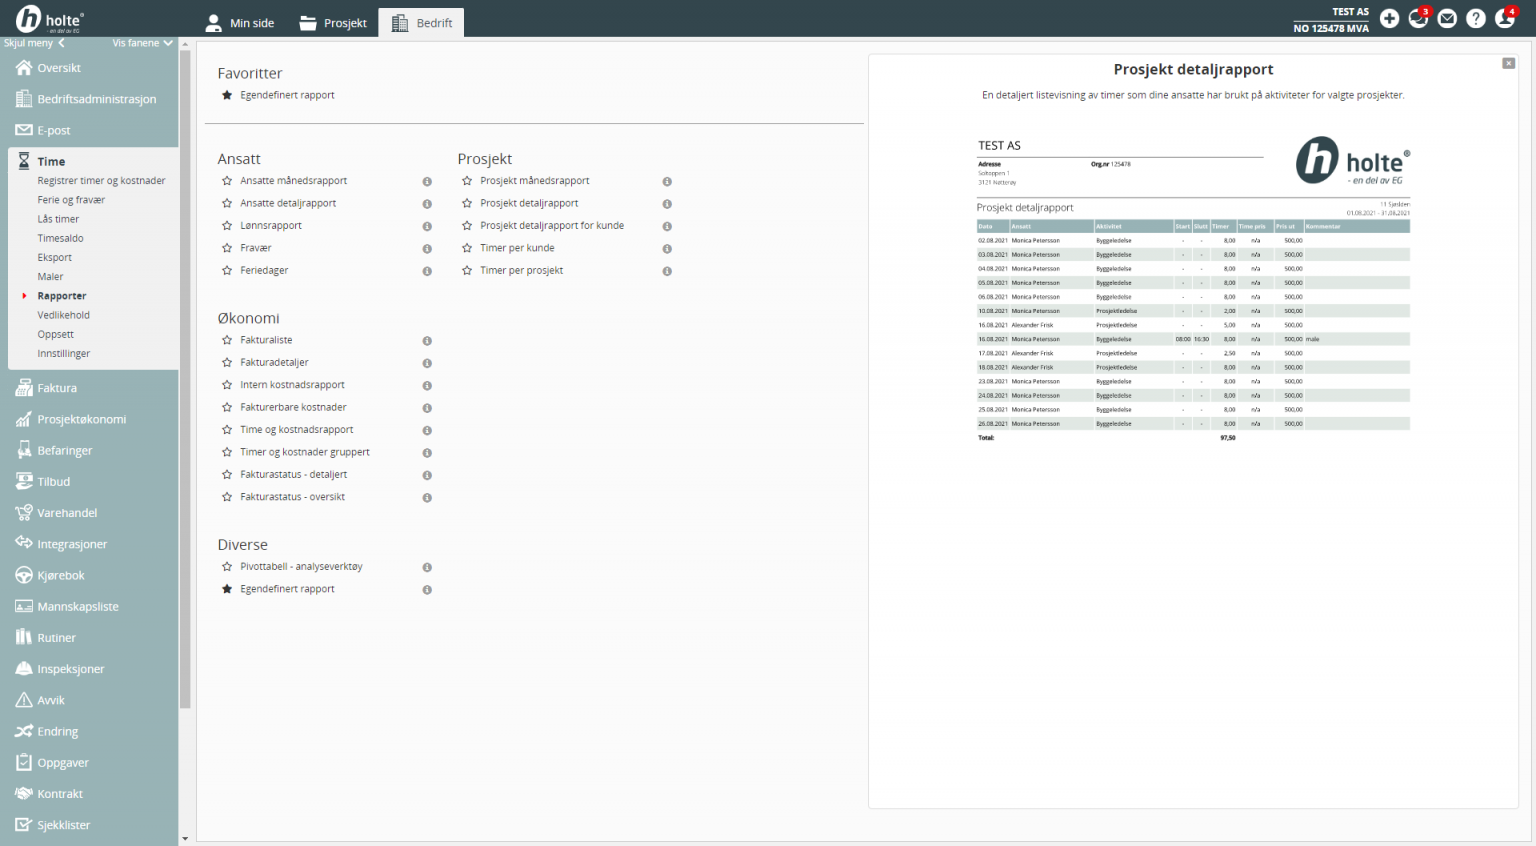The height and width of the screenshot is (846, 1536).
Task: Open the help question mark icon
Action: pyautogui.click(x=1475, y=19)
